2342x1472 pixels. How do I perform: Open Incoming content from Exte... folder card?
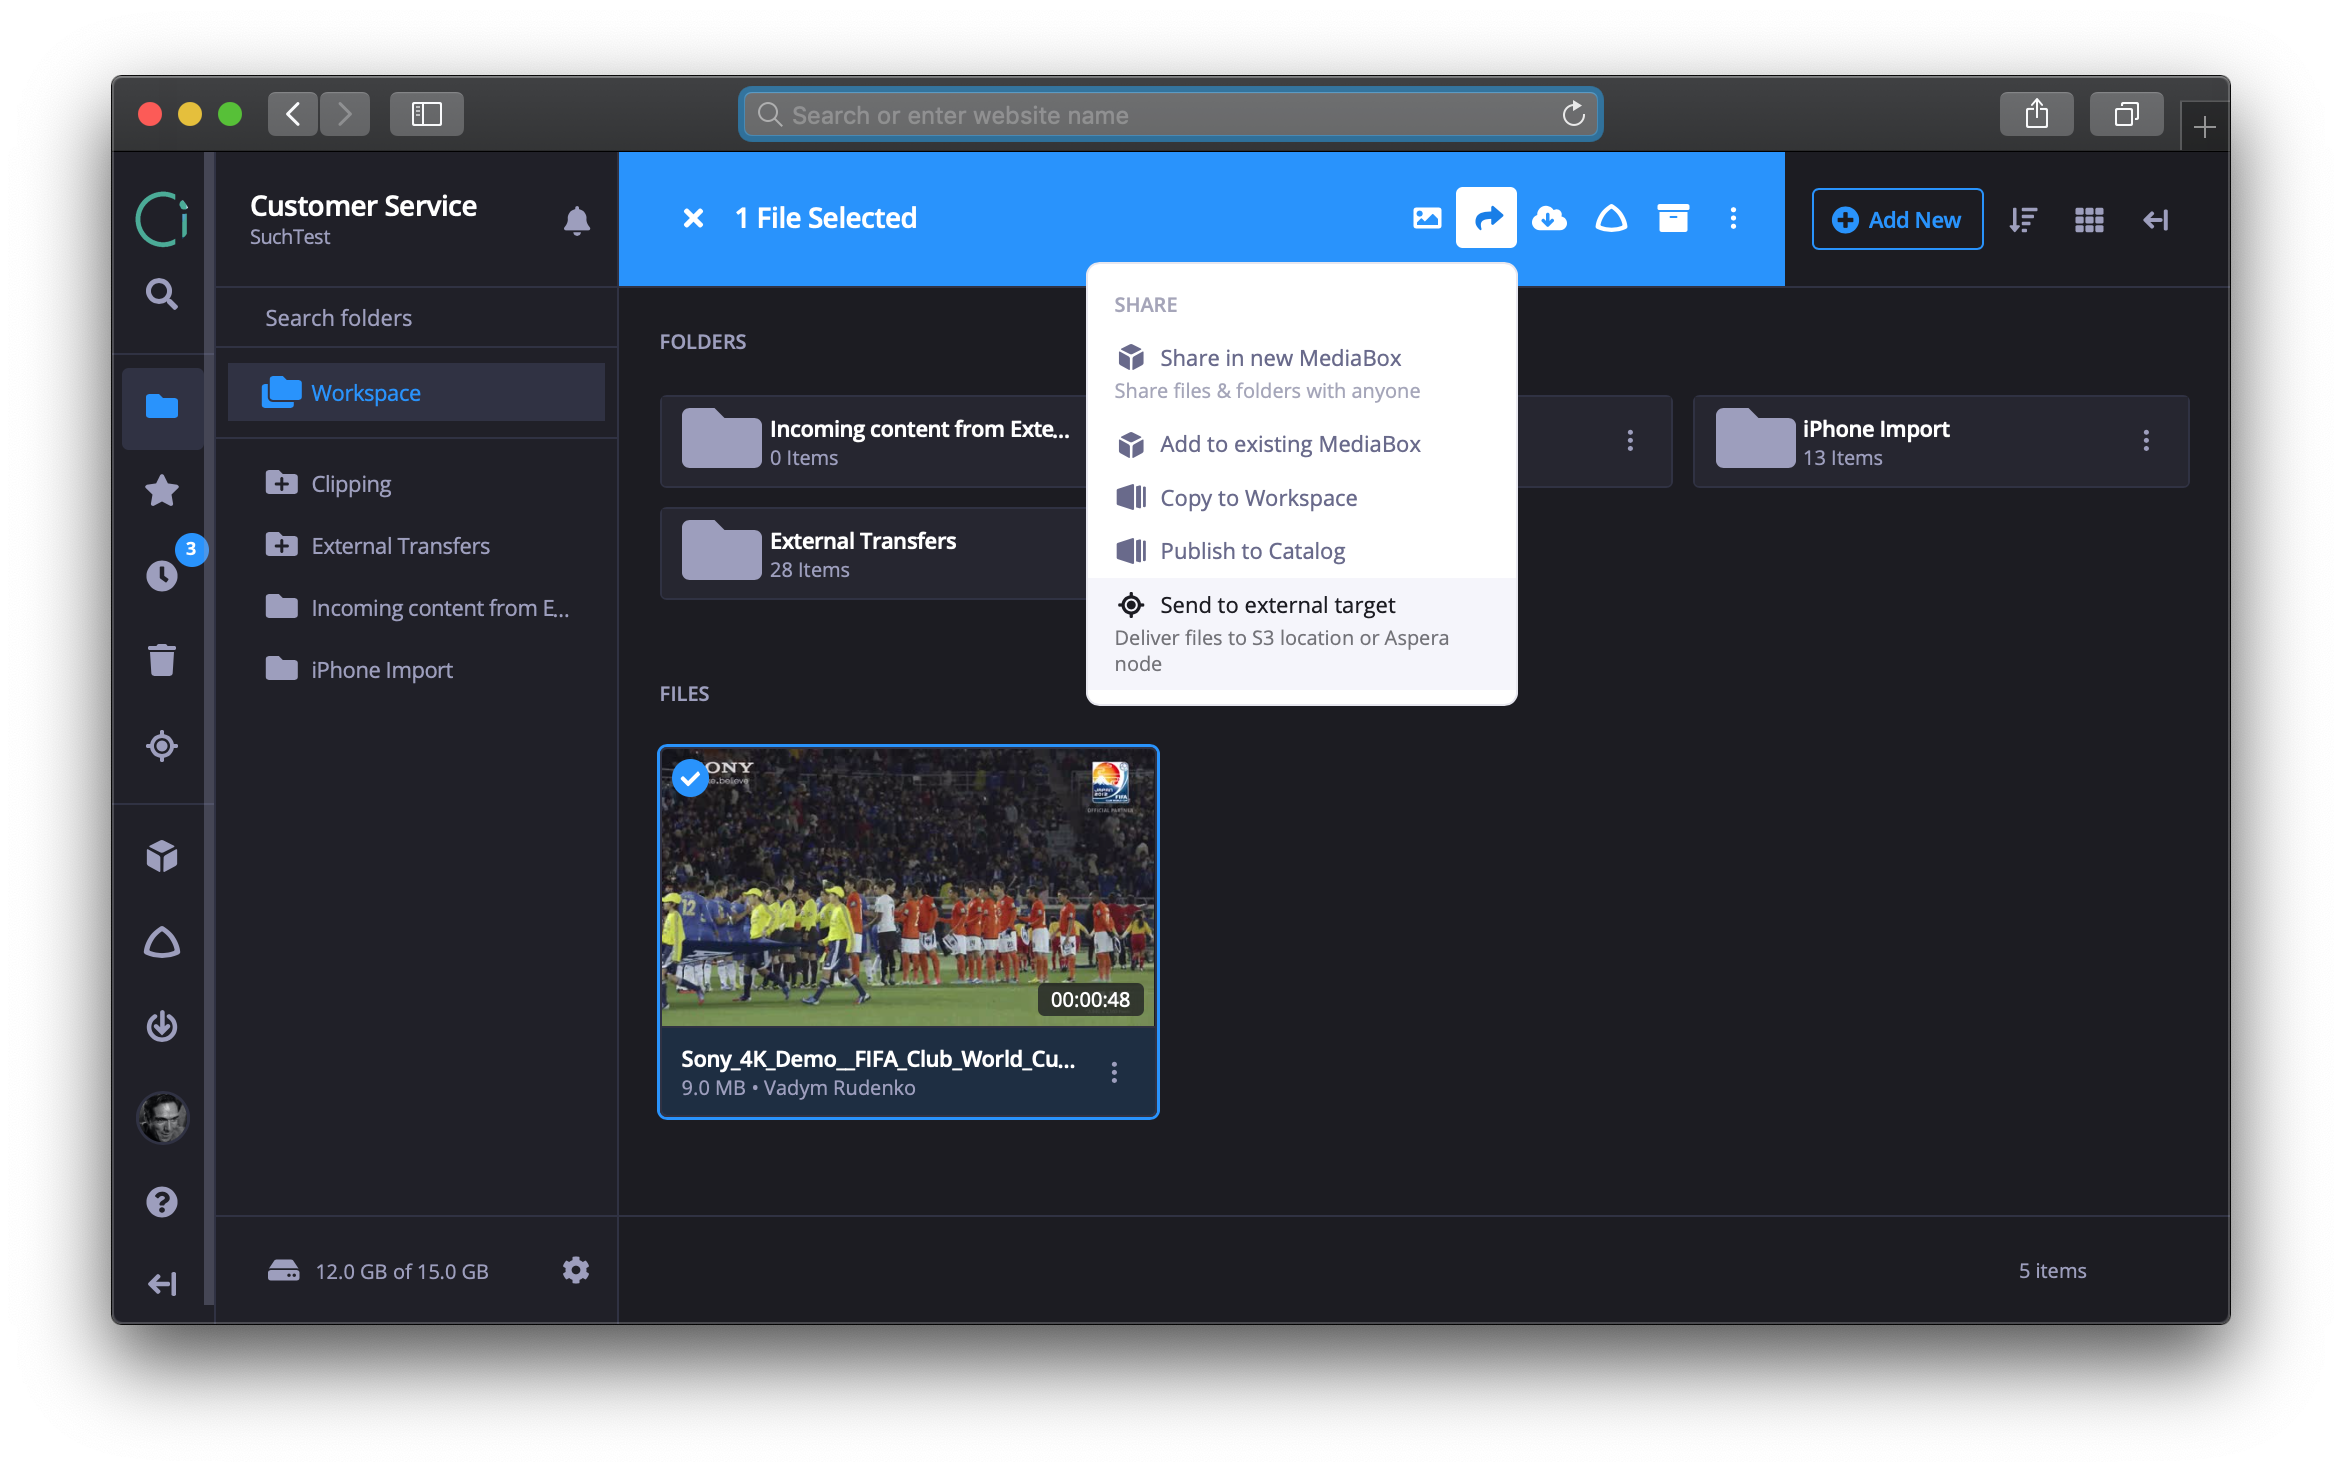click(x=874, y=442)
